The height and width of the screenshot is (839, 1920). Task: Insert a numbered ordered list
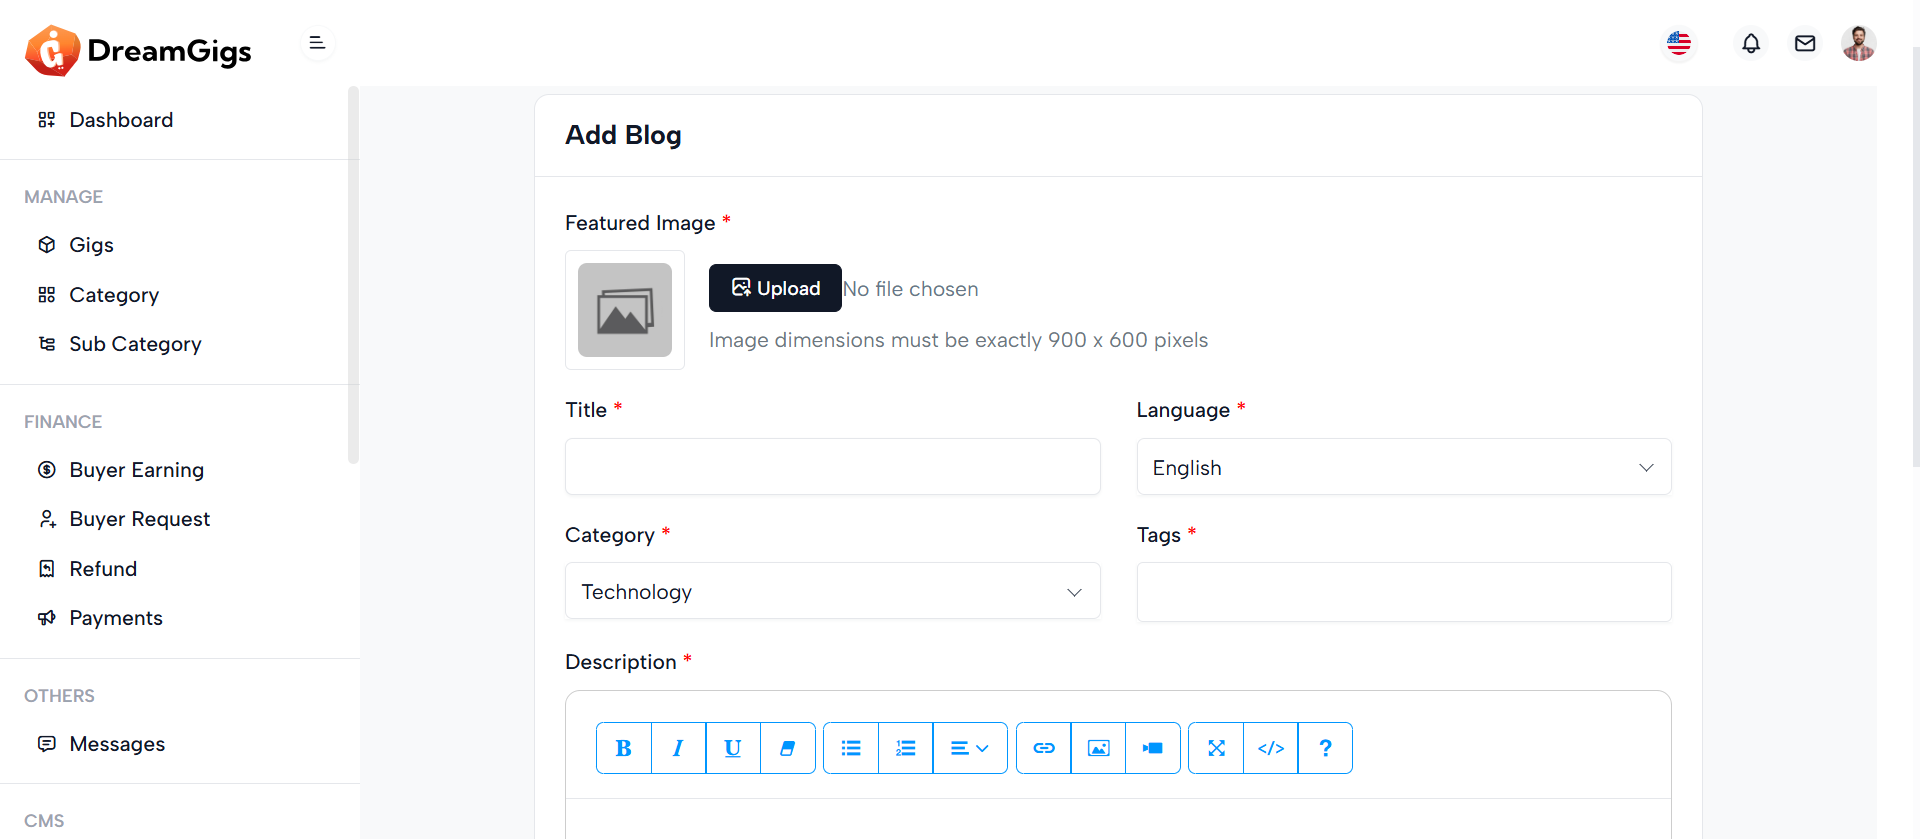pos(906,748)
